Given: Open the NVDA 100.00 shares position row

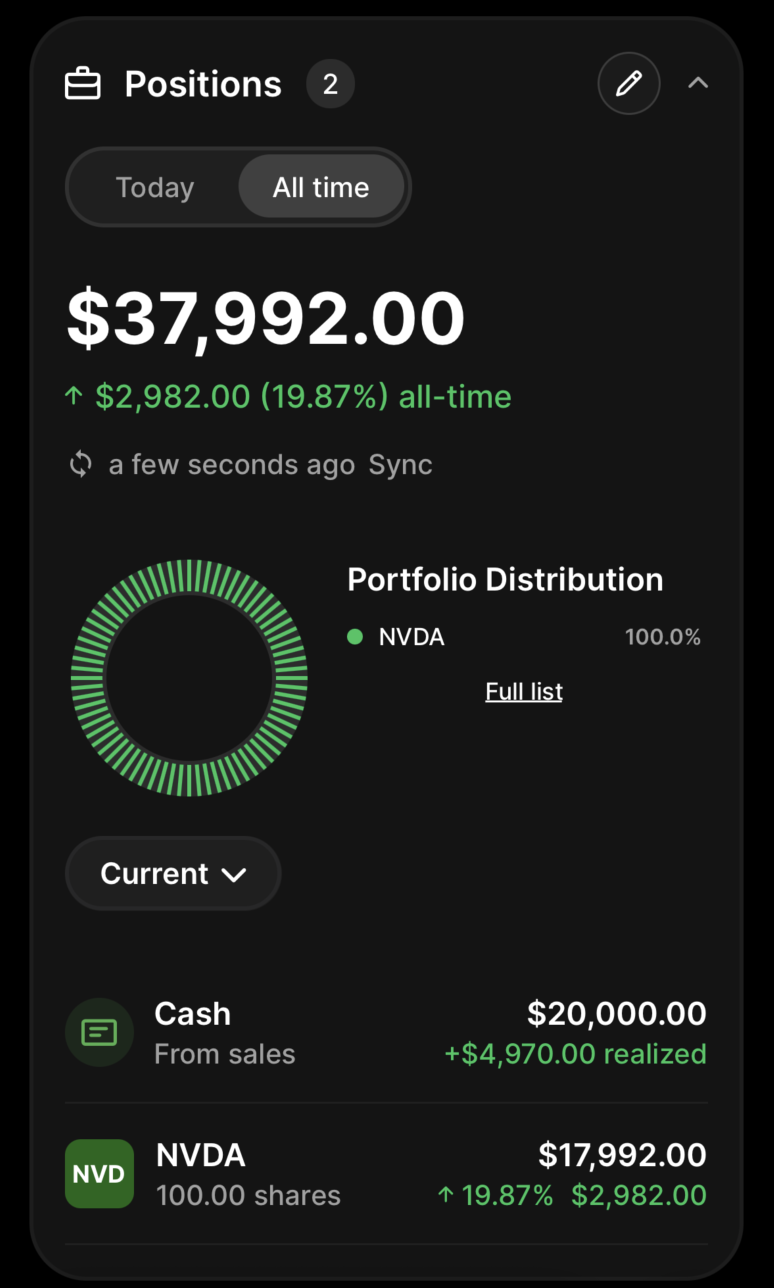Looking at the screenshot, I should pyautogui.click(x=385, y=1174).
